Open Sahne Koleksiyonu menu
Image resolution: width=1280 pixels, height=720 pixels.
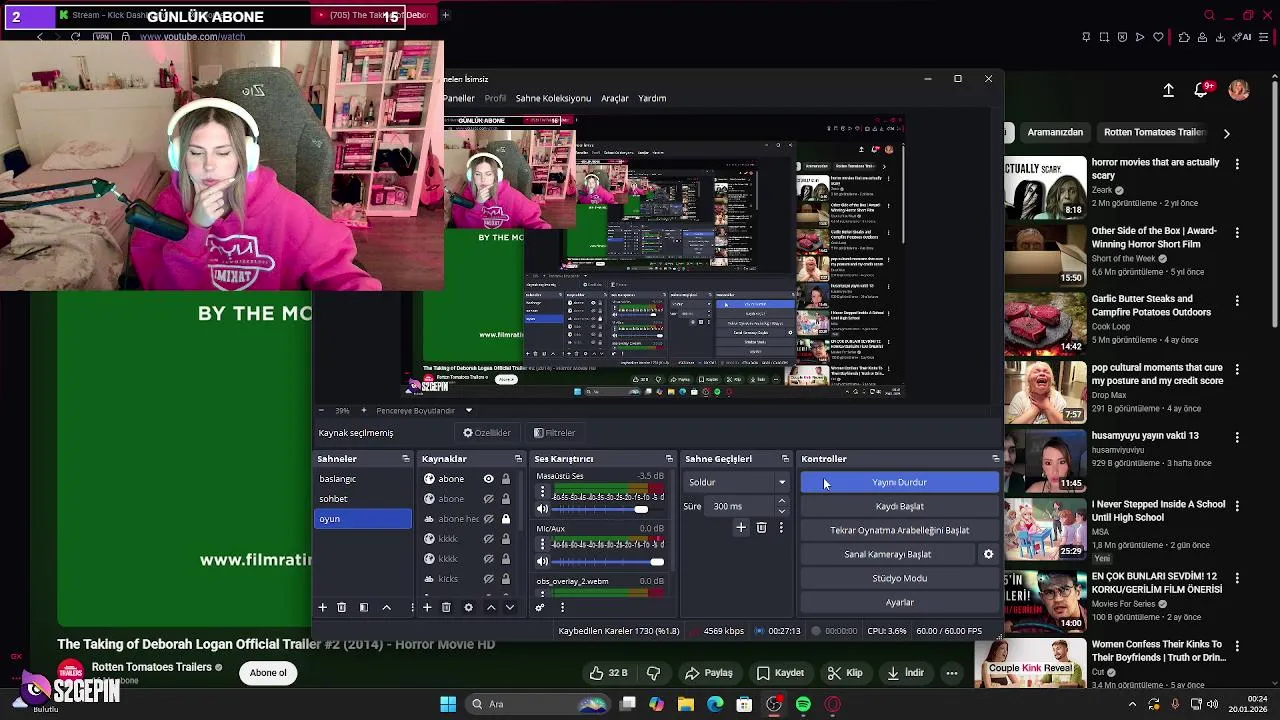pos(553,98)
